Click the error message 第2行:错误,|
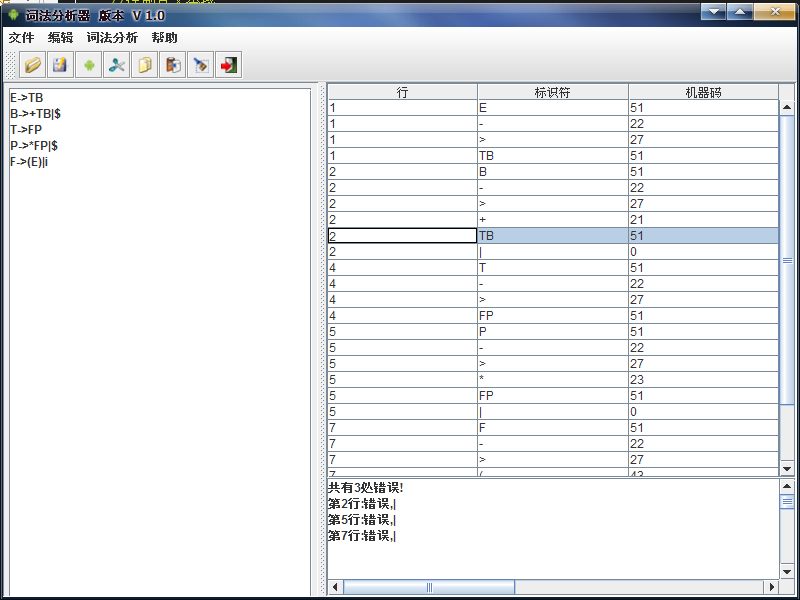Viewport: 800px width, 600px height. click(x=362, y=504)
